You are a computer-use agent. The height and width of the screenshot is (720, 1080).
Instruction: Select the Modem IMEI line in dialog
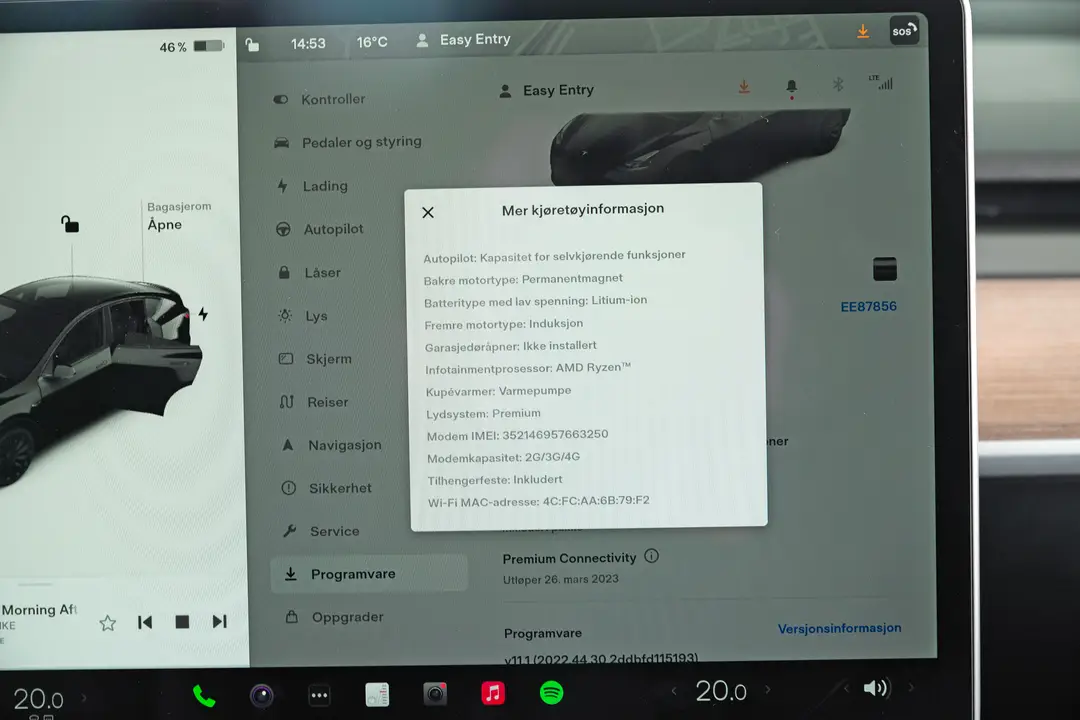coord(517,435)
